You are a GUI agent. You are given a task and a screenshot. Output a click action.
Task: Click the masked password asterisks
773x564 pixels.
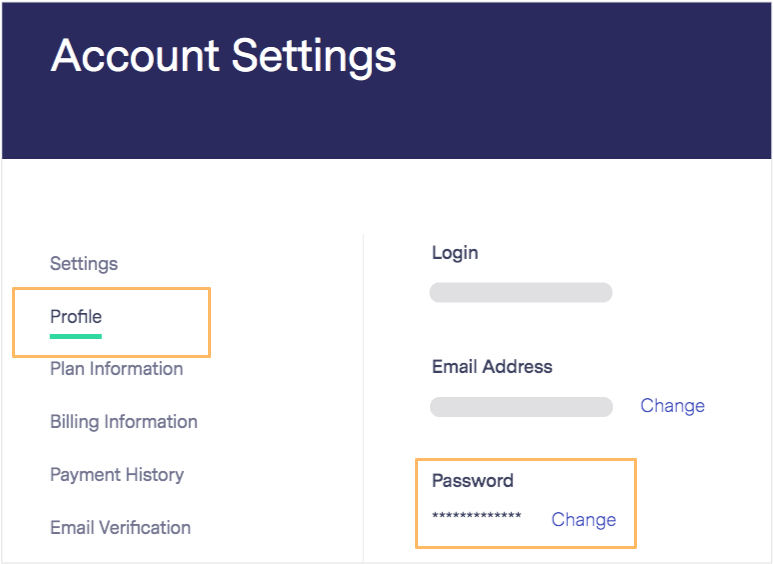(477, 516)
